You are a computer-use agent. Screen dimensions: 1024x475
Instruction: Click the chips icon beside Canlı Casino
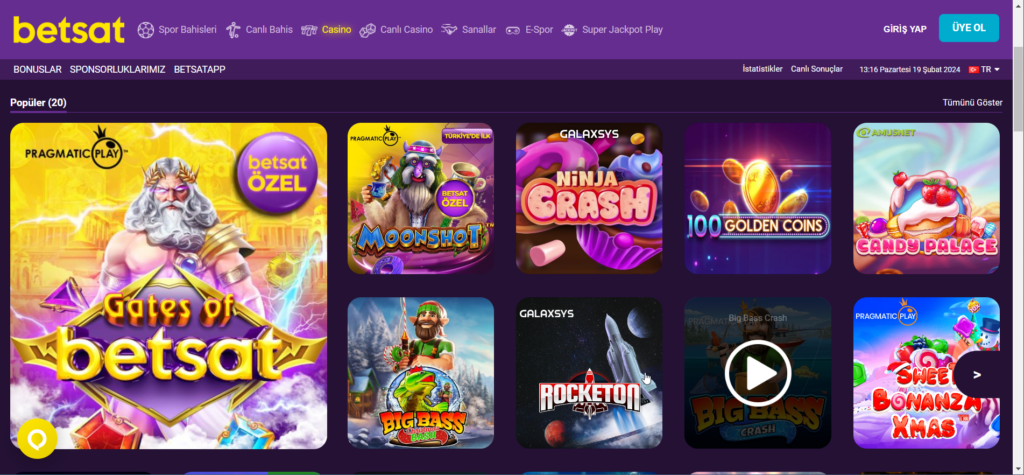pyautogui.click(x=368, y=30)
